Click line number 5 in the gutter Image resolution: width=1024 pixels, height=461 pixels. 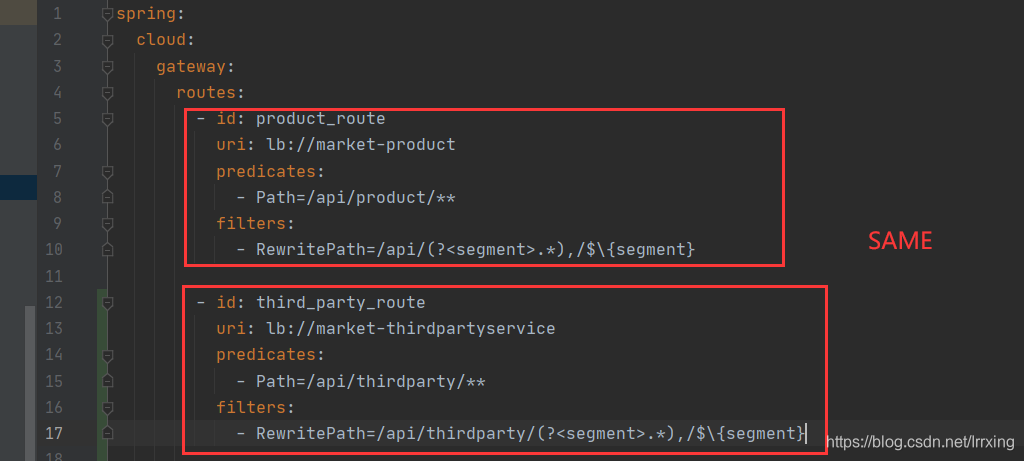click(57, 119)
